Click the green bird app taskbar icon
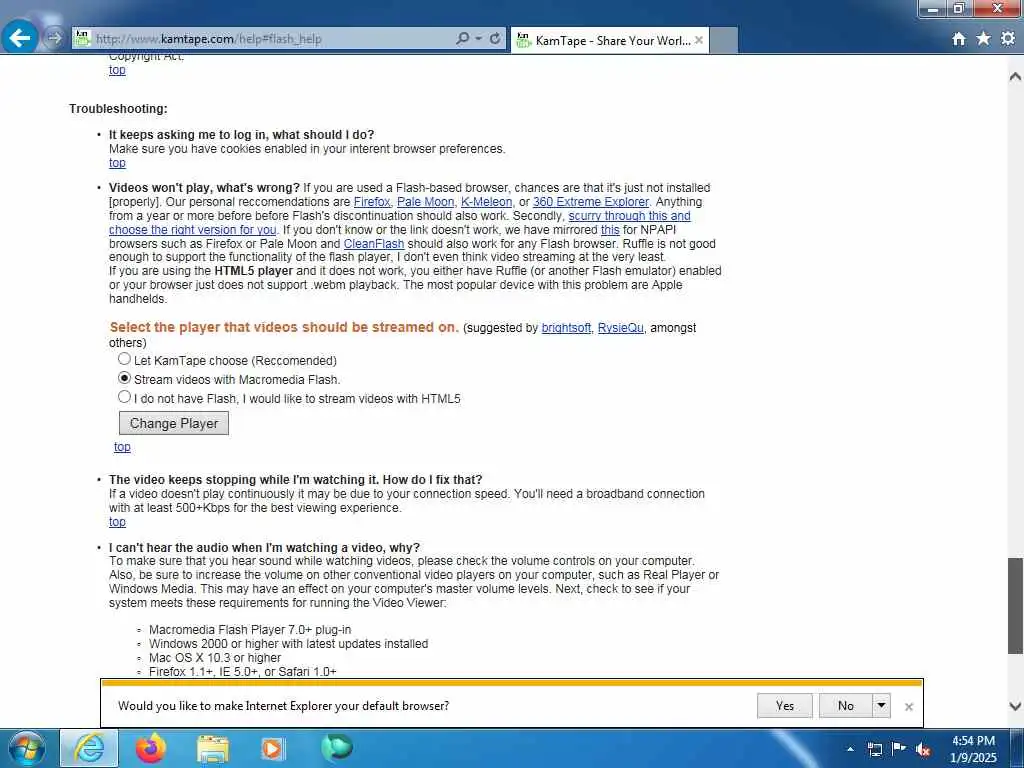The height and width of the screenshot is (768, 1024). pos(337,748)
